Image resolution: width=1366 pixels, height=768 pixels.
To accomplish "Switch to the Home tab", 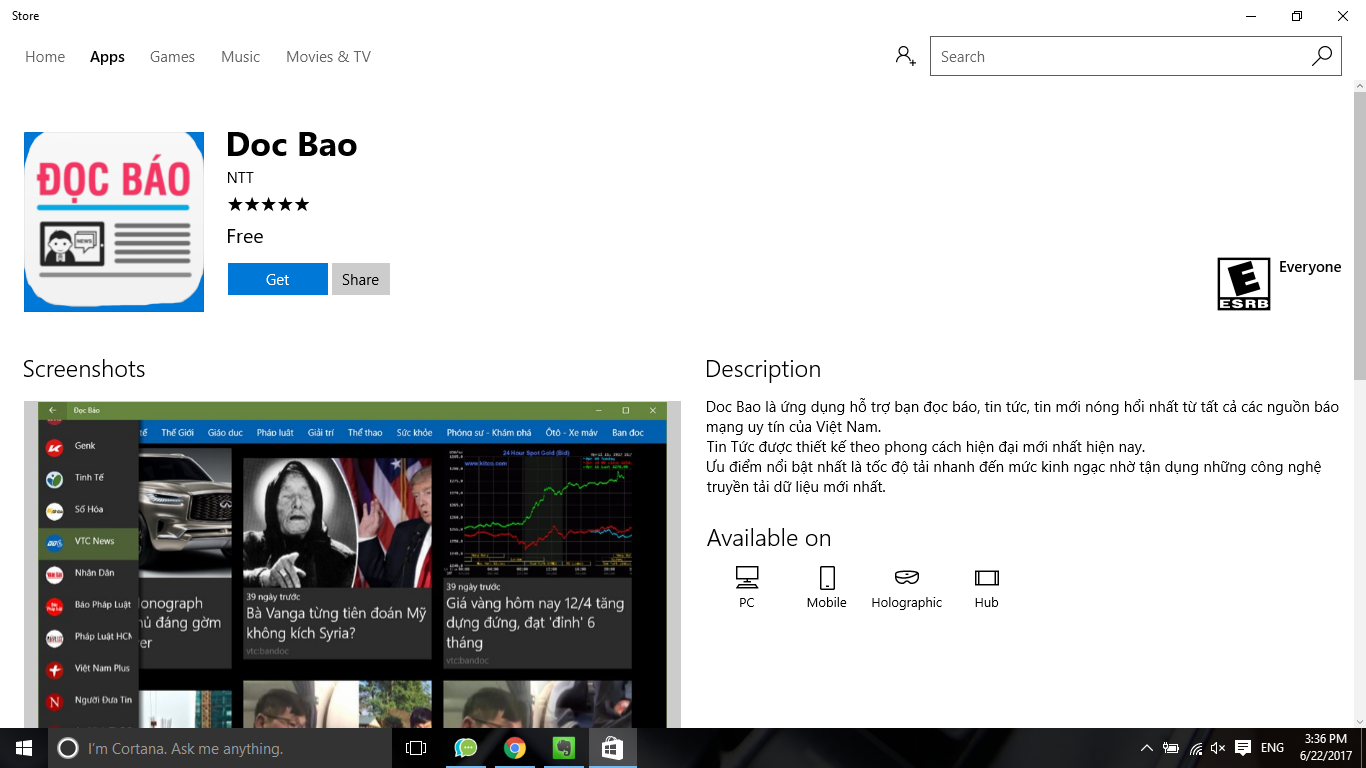I will pyautogui.click(x=44, y=56).
